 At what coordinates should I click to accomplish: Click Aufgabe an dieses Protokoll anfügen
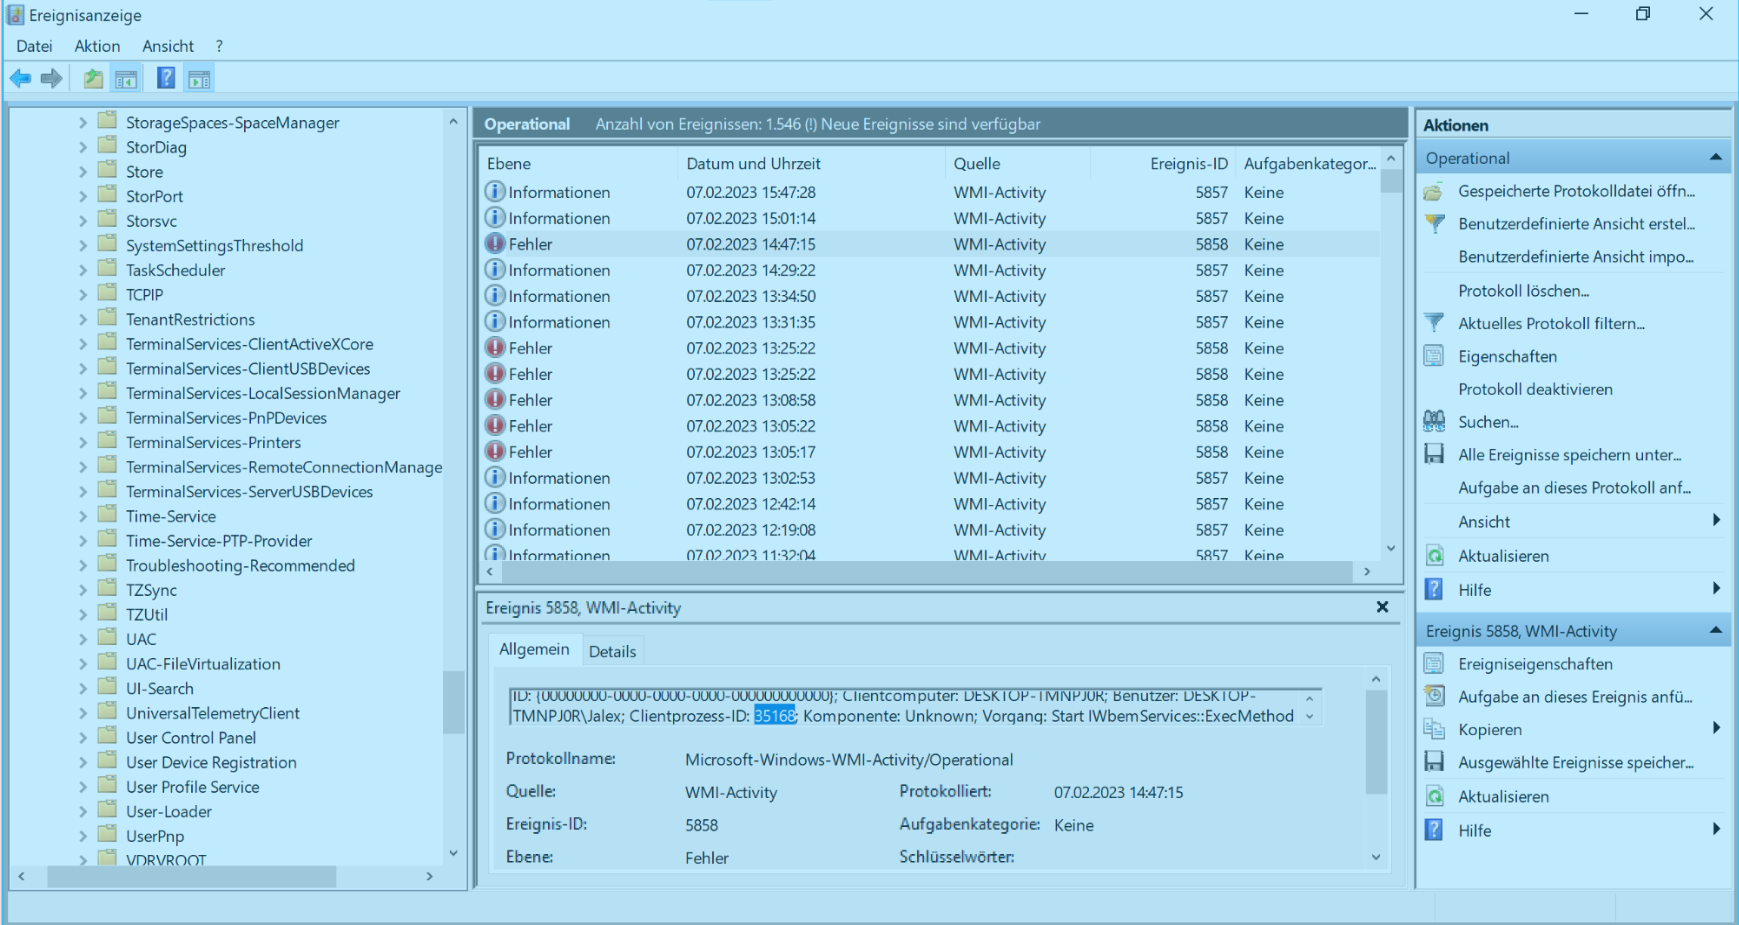click(x=1574, y=488)
